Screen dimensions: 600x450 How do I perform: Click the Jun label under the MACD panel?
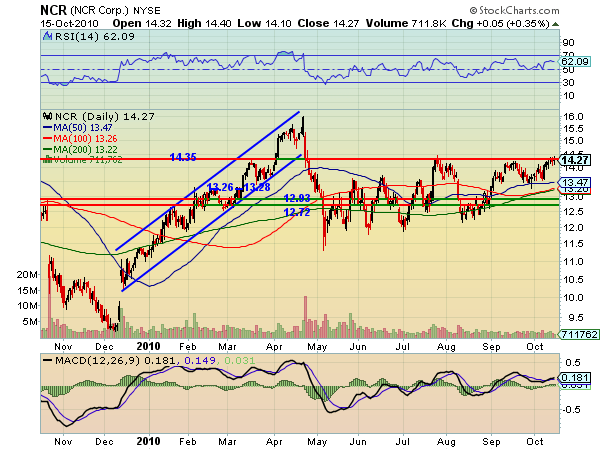358,442
